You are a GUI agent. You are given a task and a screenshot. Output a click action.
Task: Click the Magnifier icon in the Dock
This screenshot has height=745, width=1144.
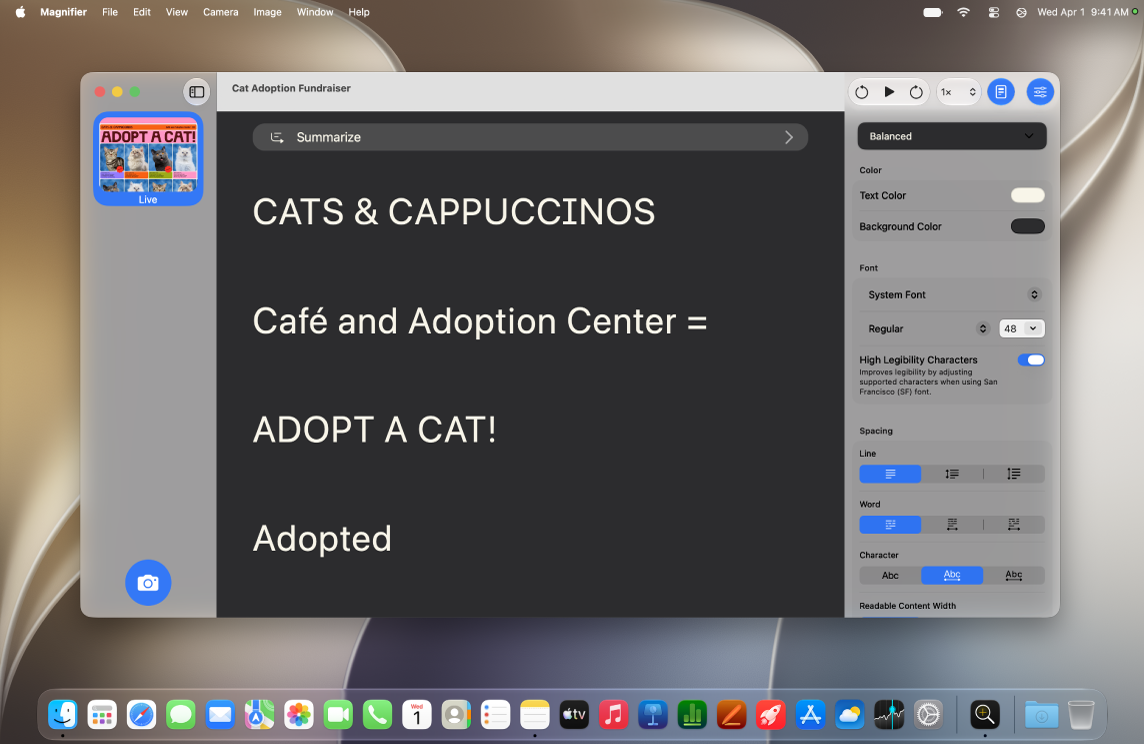(x=985, y=714)
